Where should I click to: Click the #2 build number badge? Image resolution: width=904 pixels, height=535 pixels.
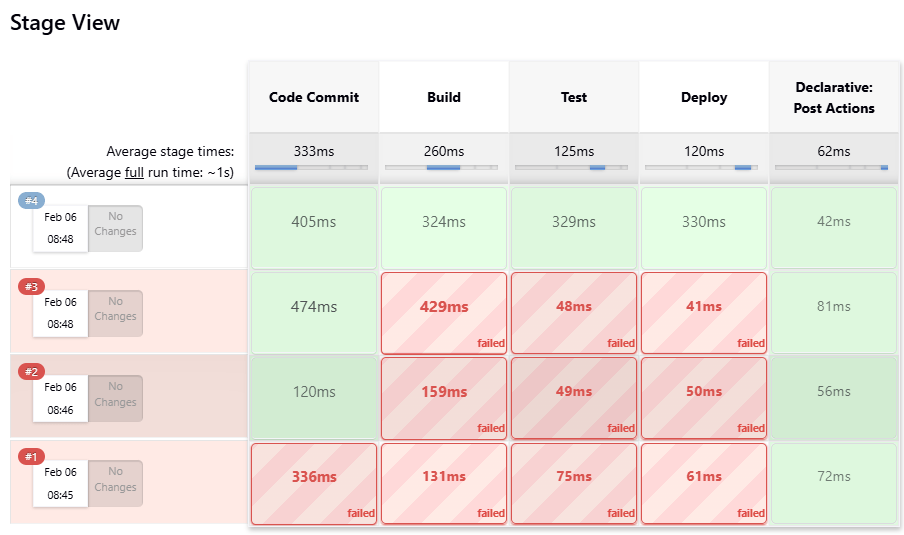coord(30,372)
